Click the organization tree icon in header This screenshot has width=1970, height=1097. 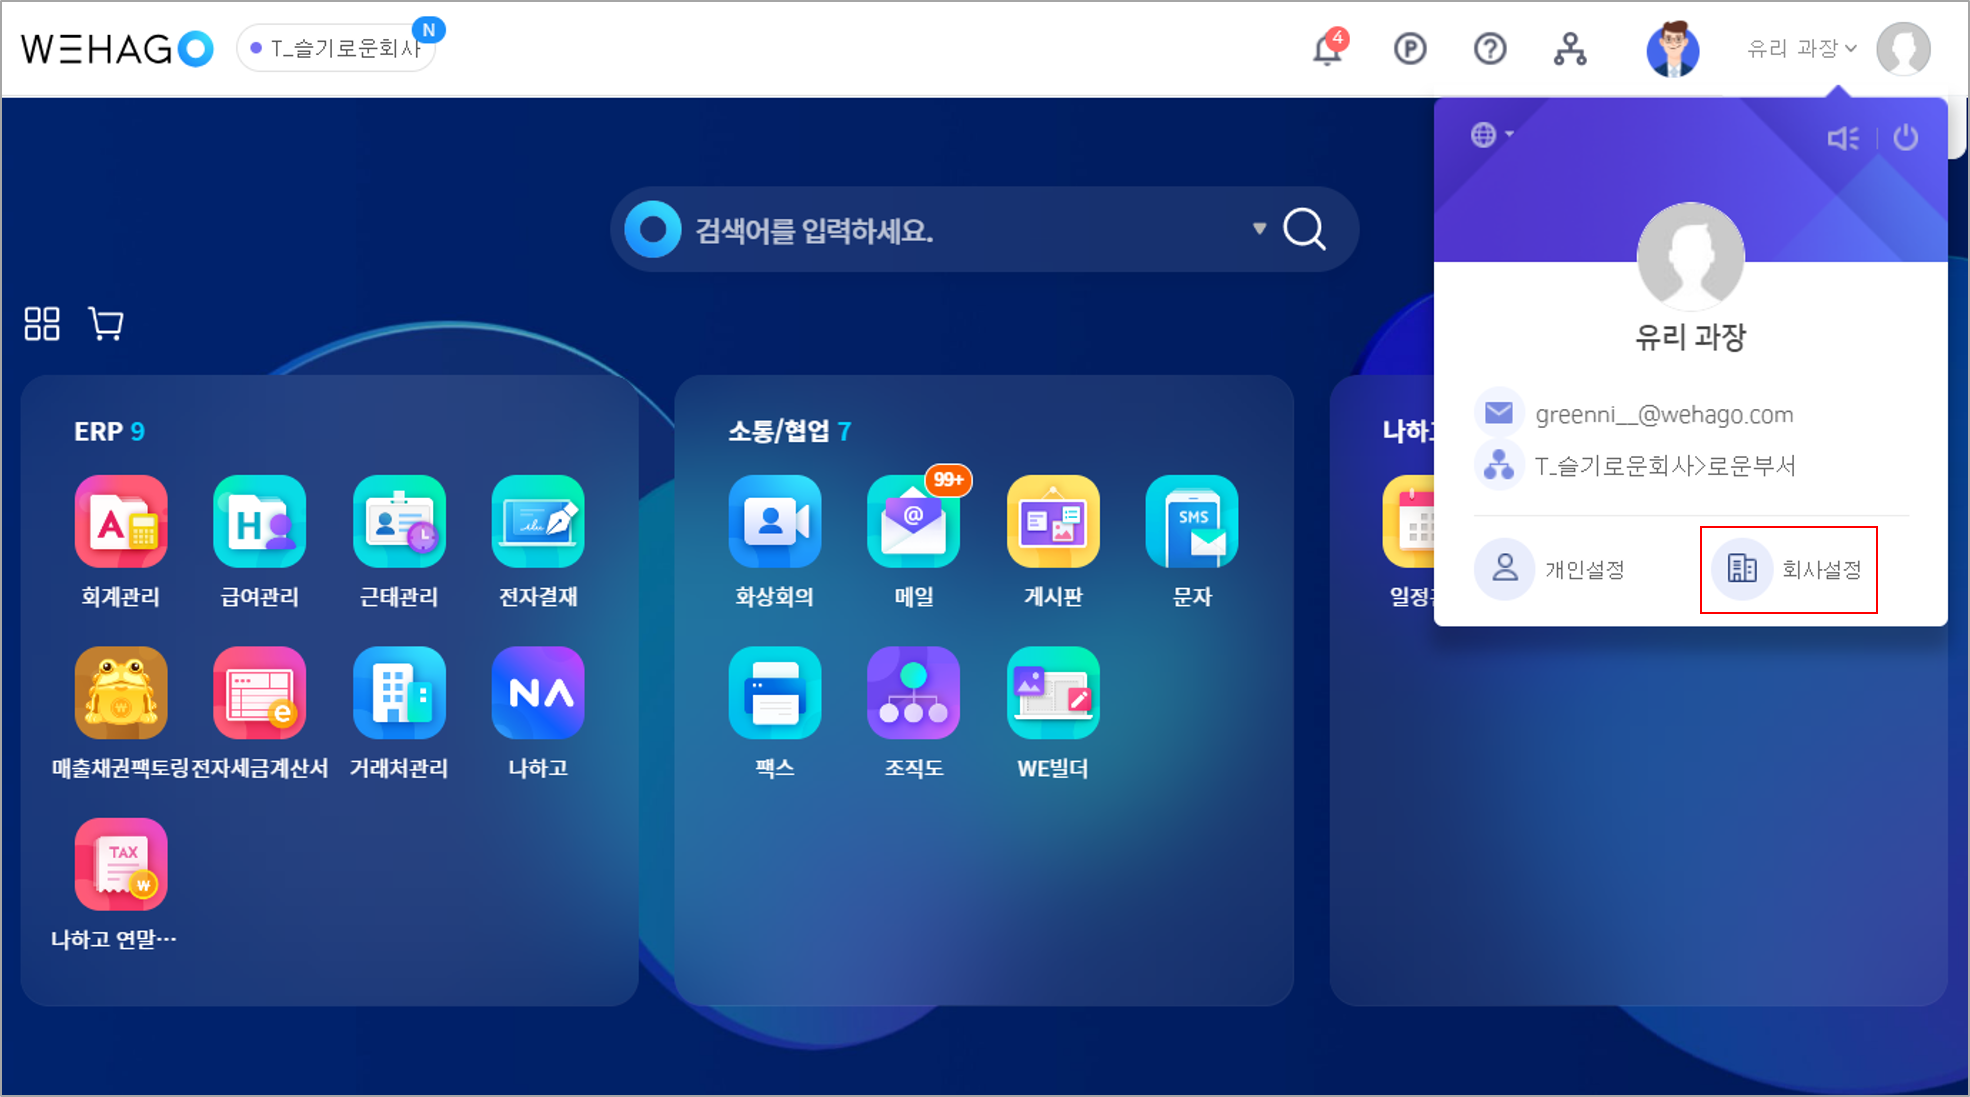tap(1570, 48)
